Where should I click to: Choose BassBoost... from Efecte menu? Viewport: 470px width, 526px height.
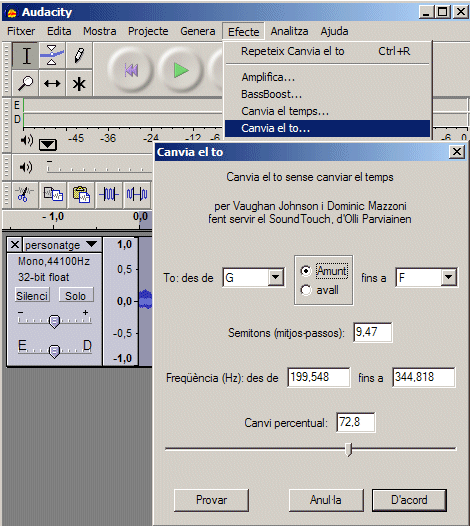[327, 94]
